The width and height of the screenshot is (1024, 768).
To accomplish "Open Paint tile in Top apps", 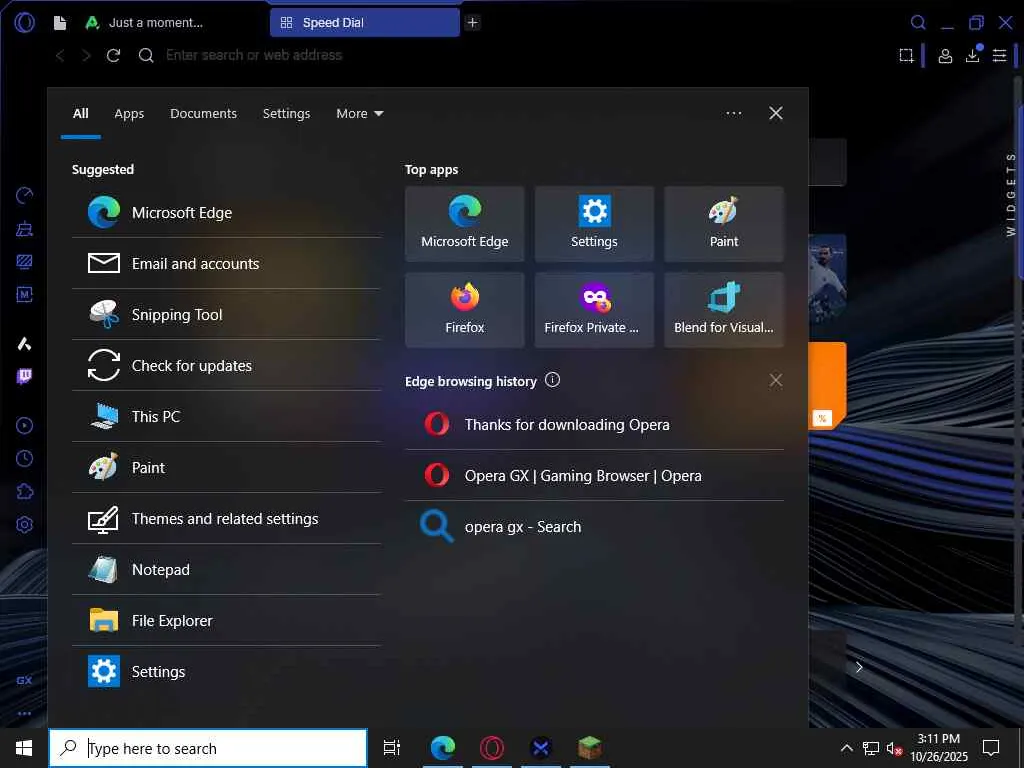I will click(x=724, y=224).
